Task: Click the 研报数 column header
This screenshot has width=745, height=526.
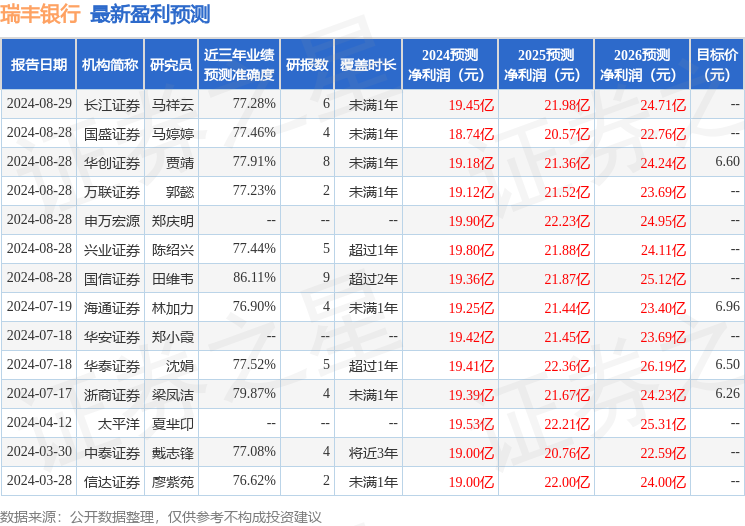Action: 307,65
